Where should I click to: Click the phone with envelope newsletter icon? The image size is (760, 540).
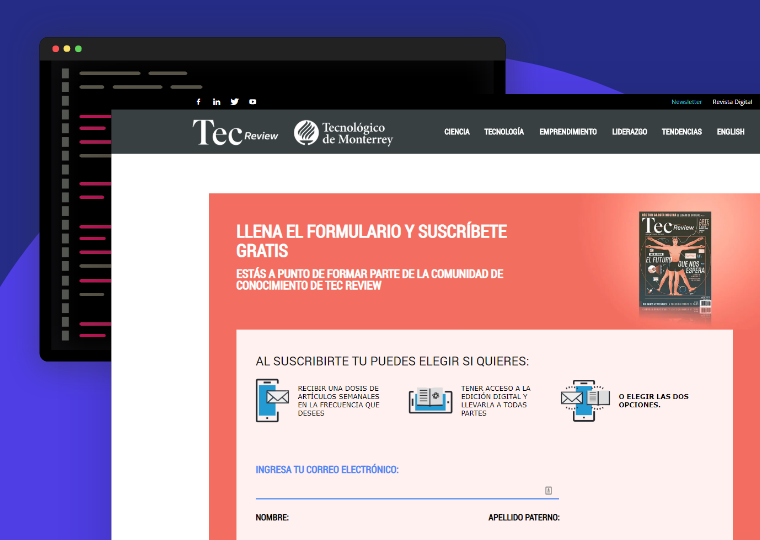pos(272,400)
